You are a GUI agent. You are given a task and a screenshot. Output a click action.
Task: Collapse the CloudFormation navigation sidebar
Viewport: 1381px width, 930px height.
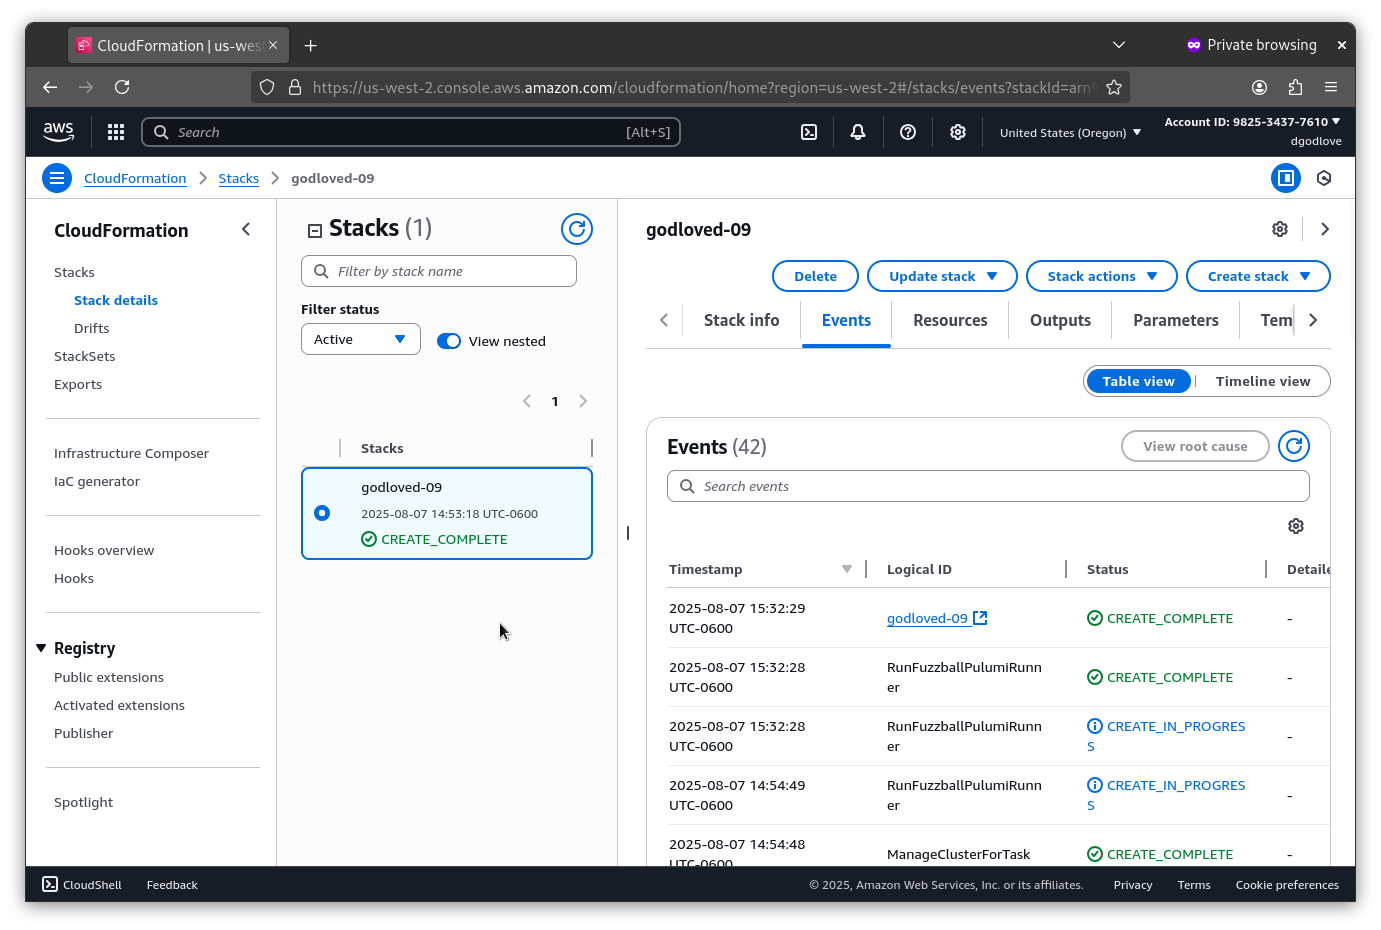tap(245, 229)
